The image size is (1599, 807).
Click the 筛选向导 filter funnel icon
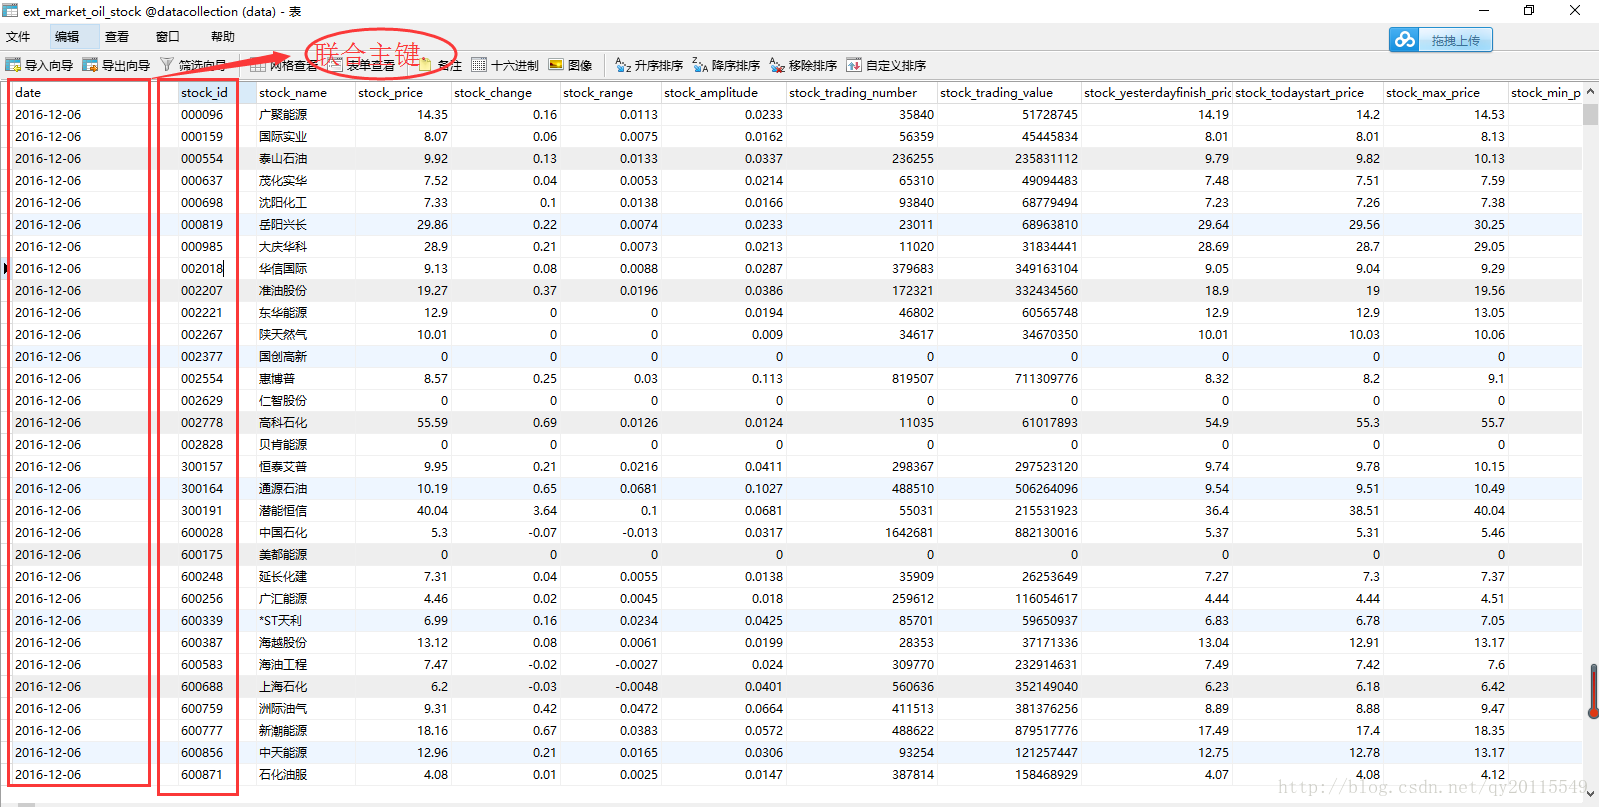167,65
